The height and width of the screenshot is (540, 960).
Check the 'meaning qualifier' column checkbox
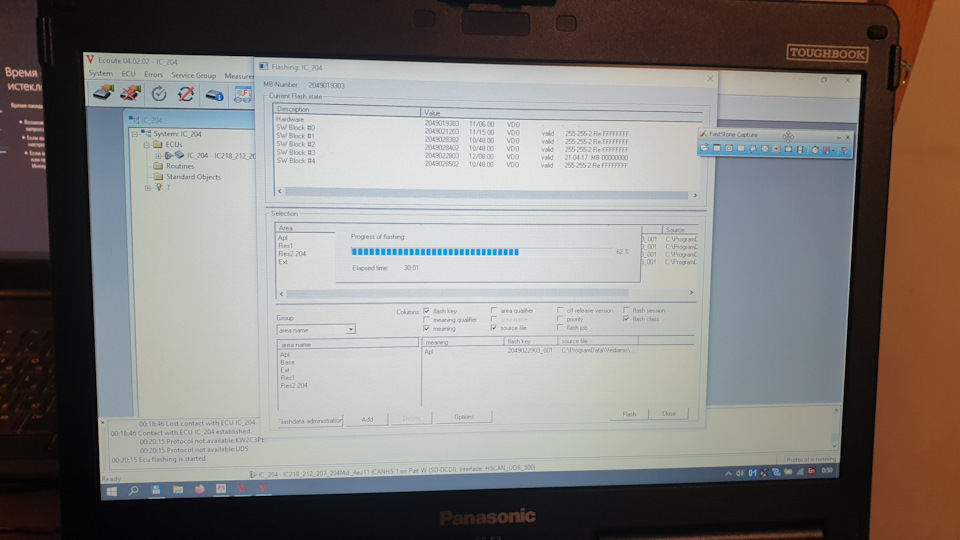(427, 320)
